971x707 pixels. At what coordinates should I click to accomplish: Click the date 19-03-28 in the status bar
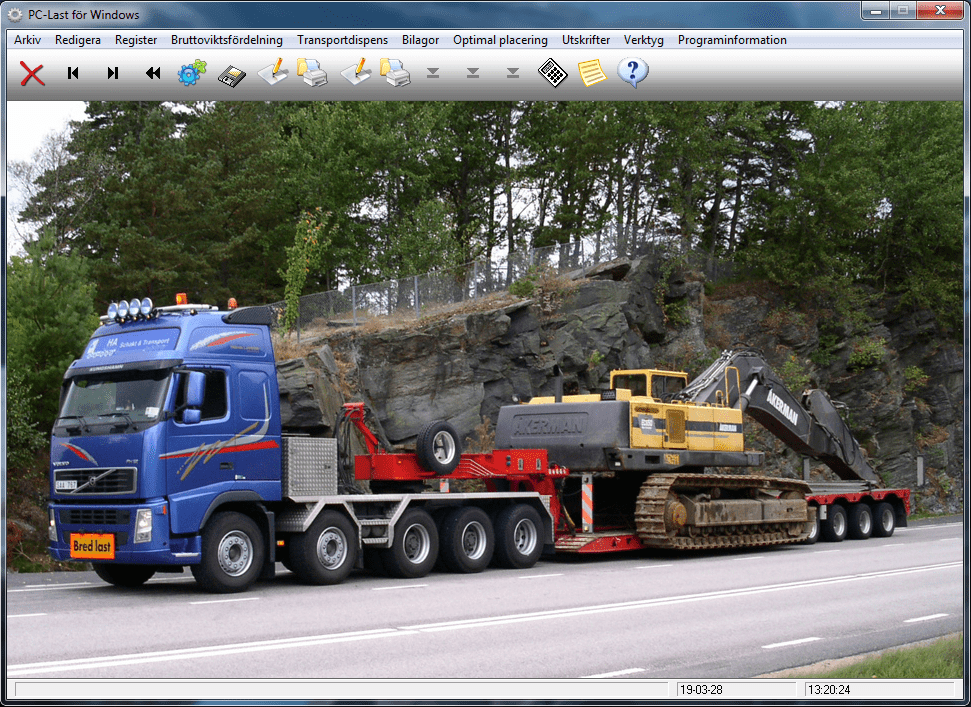pos(701,690)
